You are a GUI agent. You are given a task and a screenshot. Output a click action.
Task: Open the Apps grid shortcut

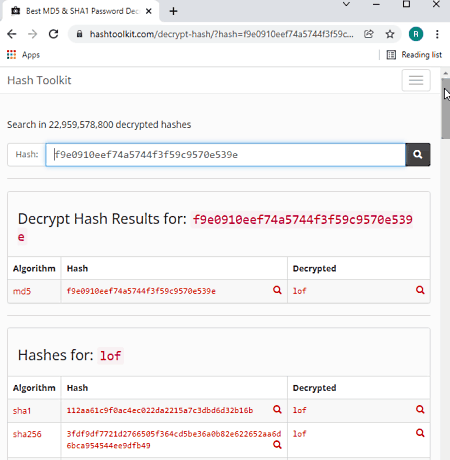pos(23,55)
